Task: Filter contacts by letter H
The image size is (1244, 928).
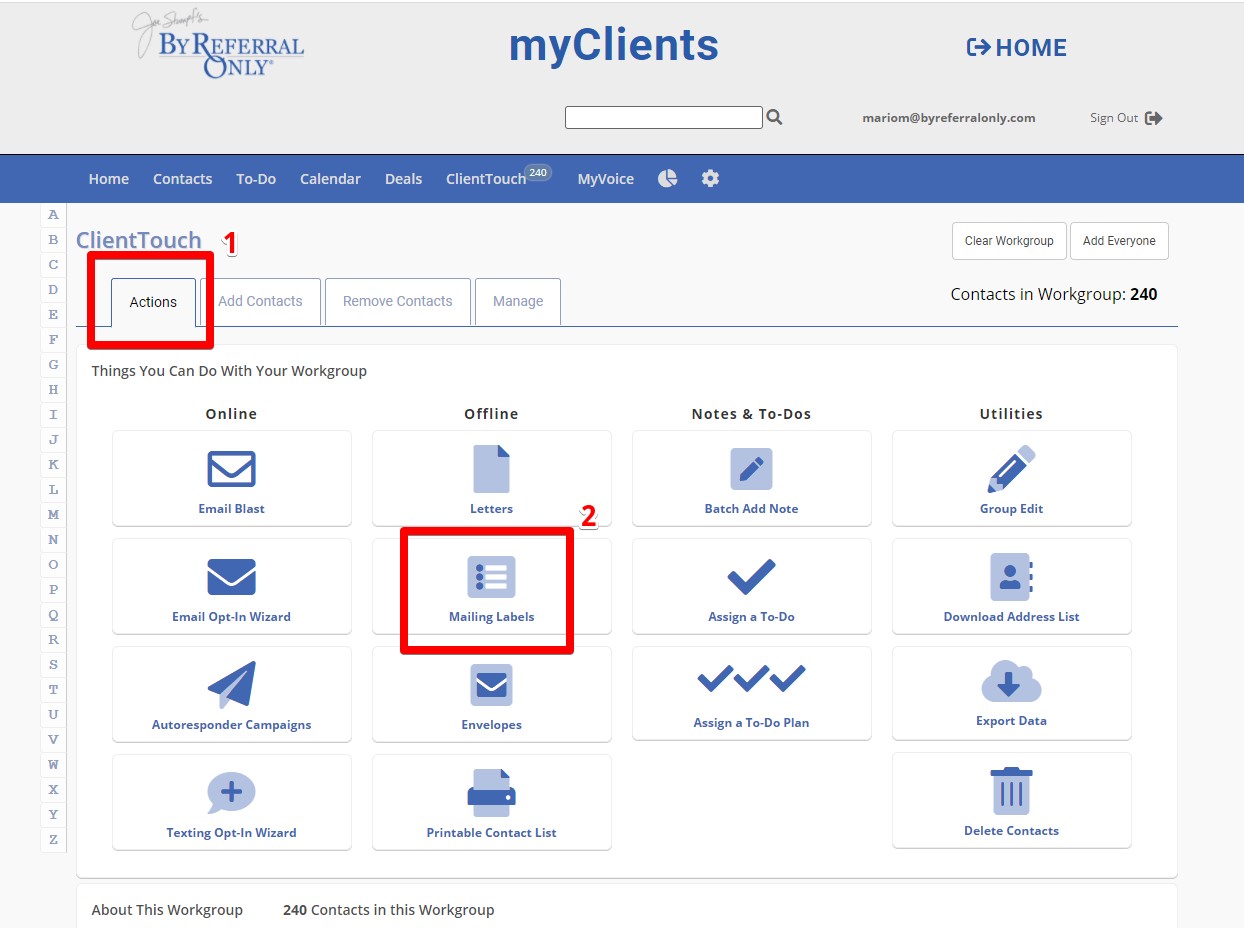Action: point(54,390)
